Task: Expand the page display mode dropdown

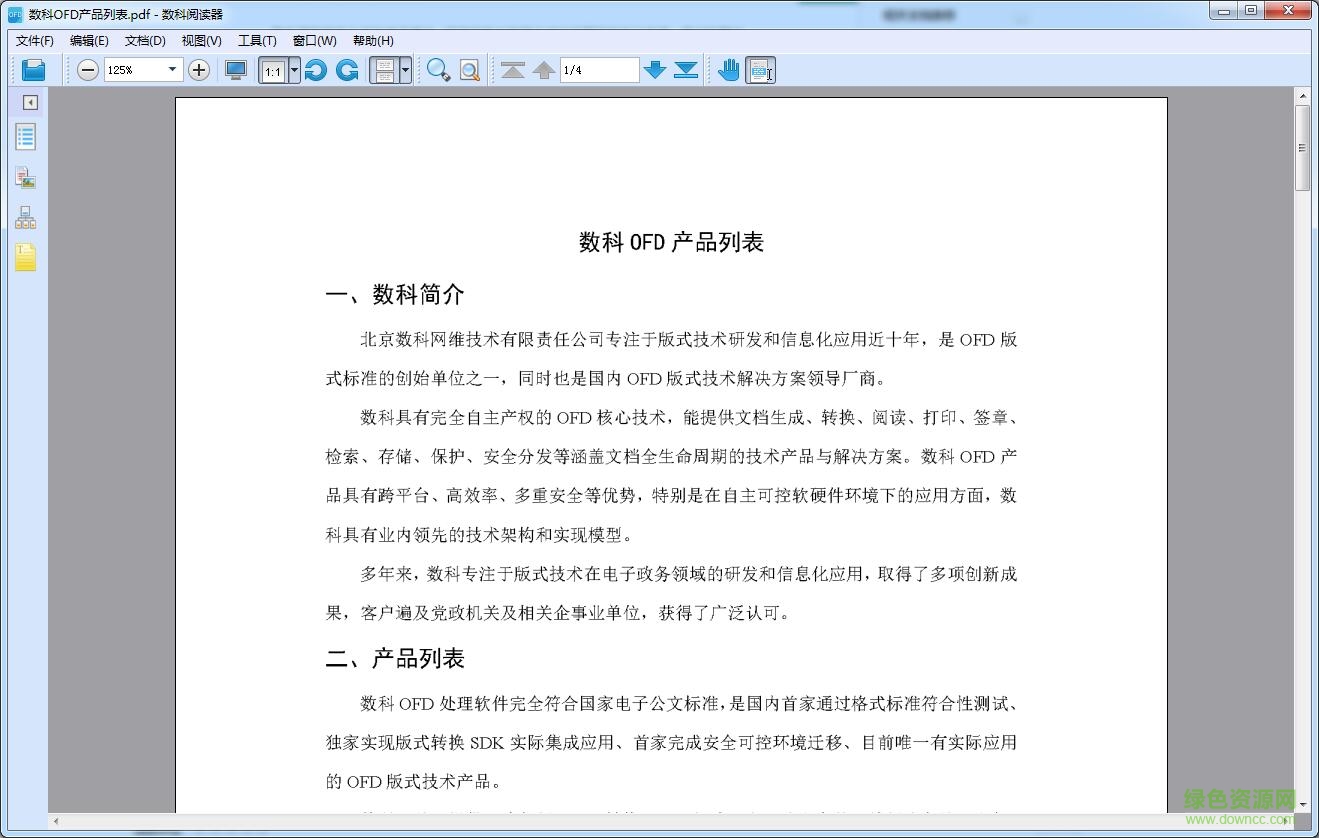Action: click(403, 69)
